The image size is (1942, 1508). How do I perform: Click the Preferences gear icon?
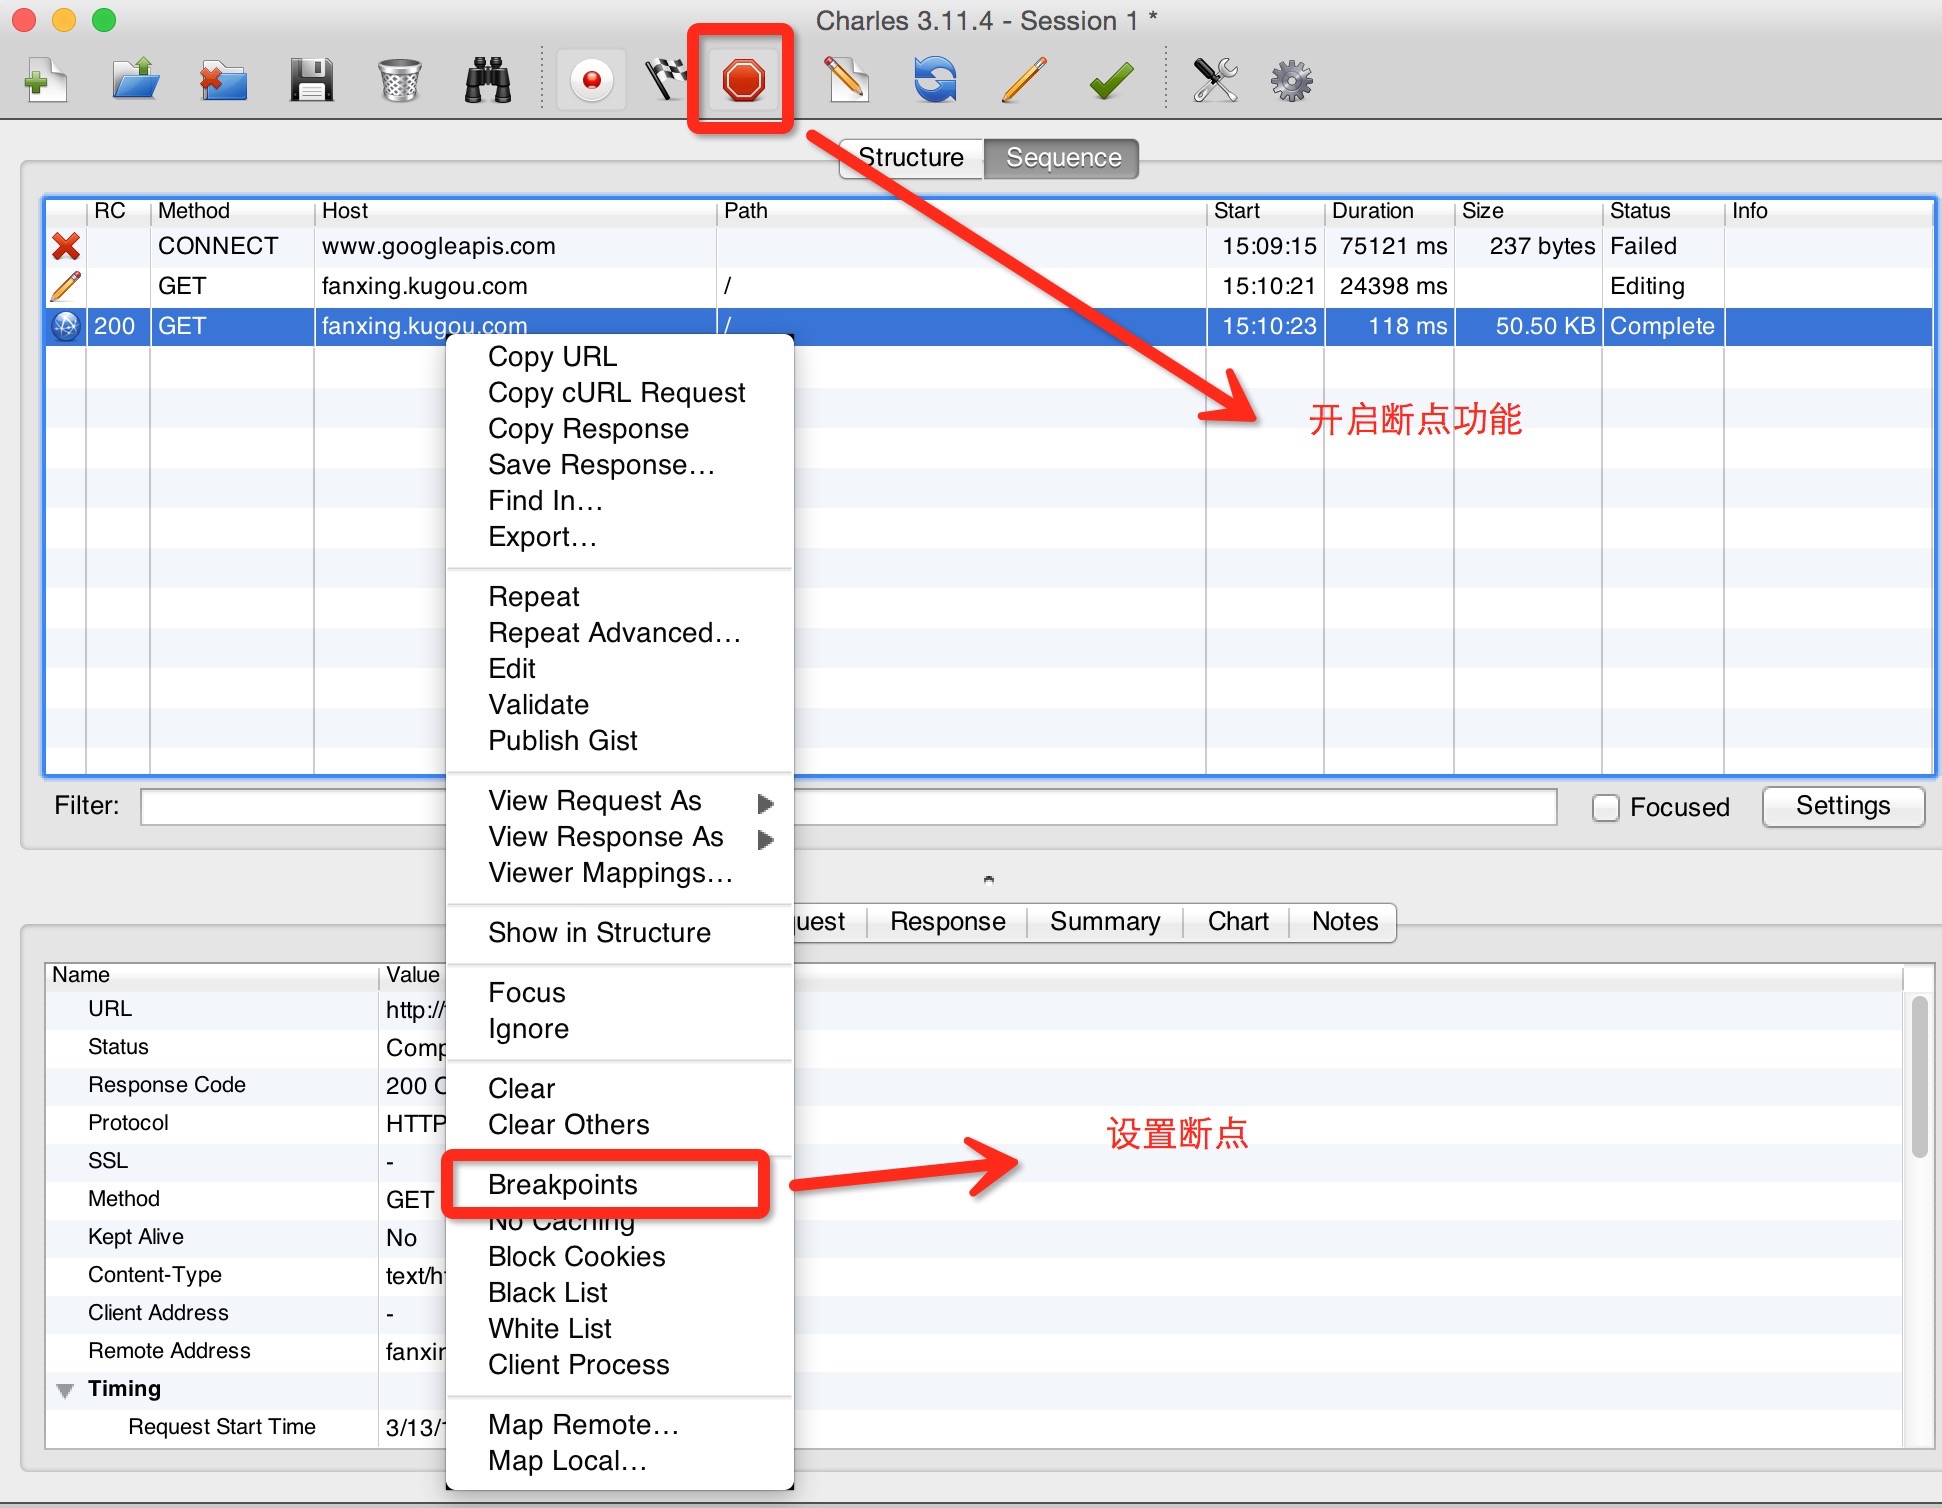tap(1291, 84)
